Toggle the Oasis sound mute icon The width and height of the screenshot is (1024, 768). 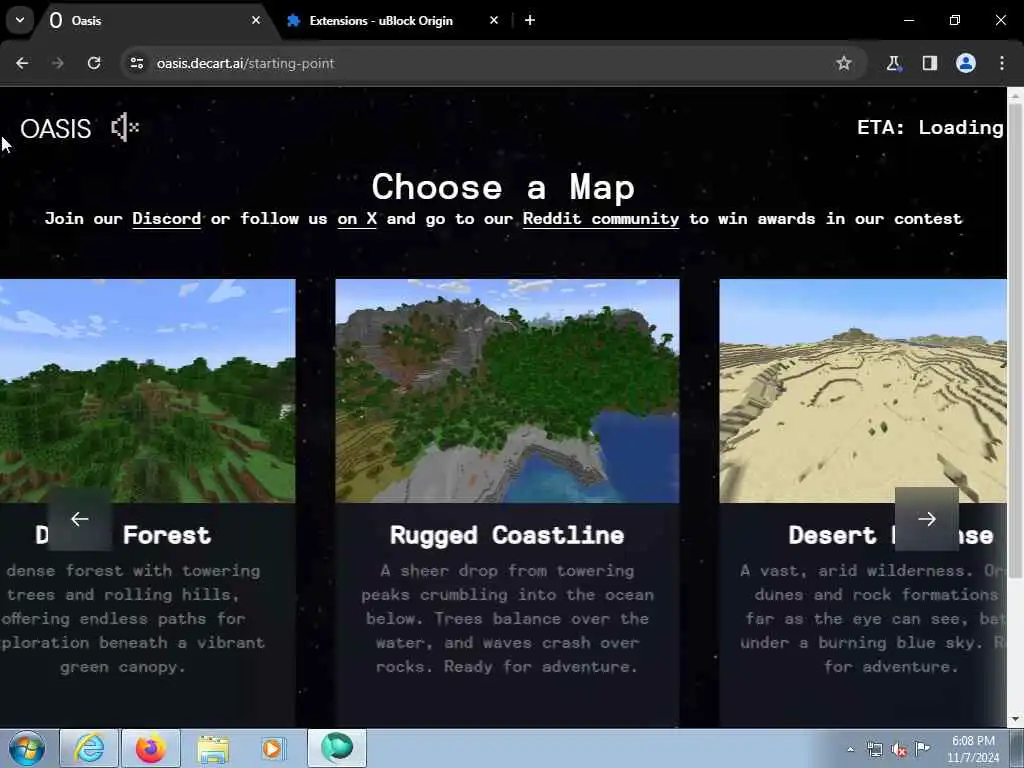click(x=125, y=127)
